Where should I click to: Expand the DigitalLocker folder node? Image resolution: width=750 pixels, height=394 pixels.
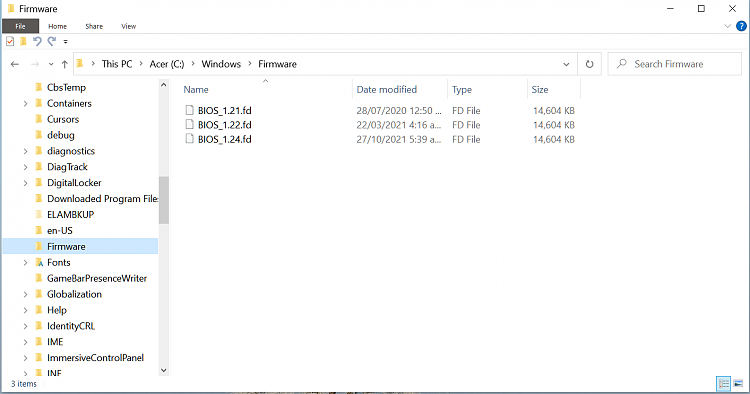coord(25,183)
